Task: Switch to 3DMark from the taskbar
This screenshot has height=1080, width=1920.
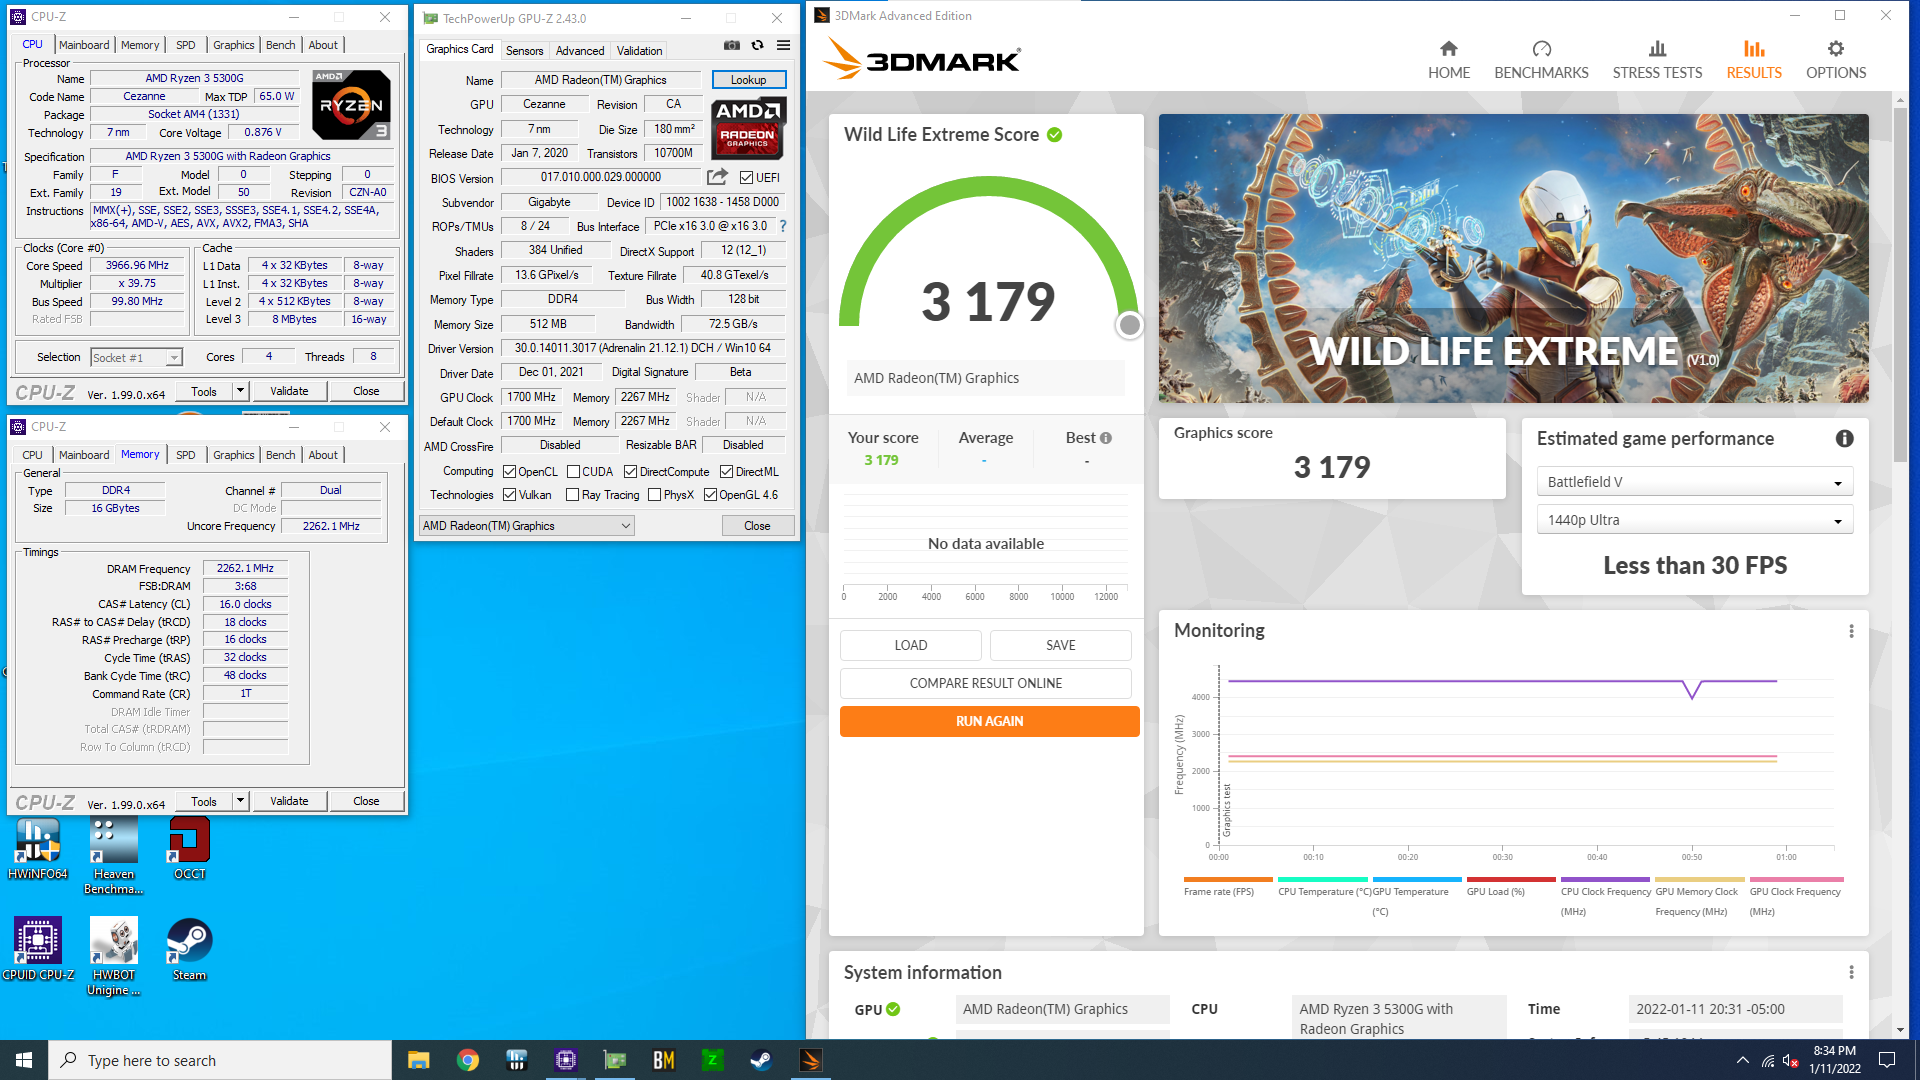Action: coord(811,1060)
